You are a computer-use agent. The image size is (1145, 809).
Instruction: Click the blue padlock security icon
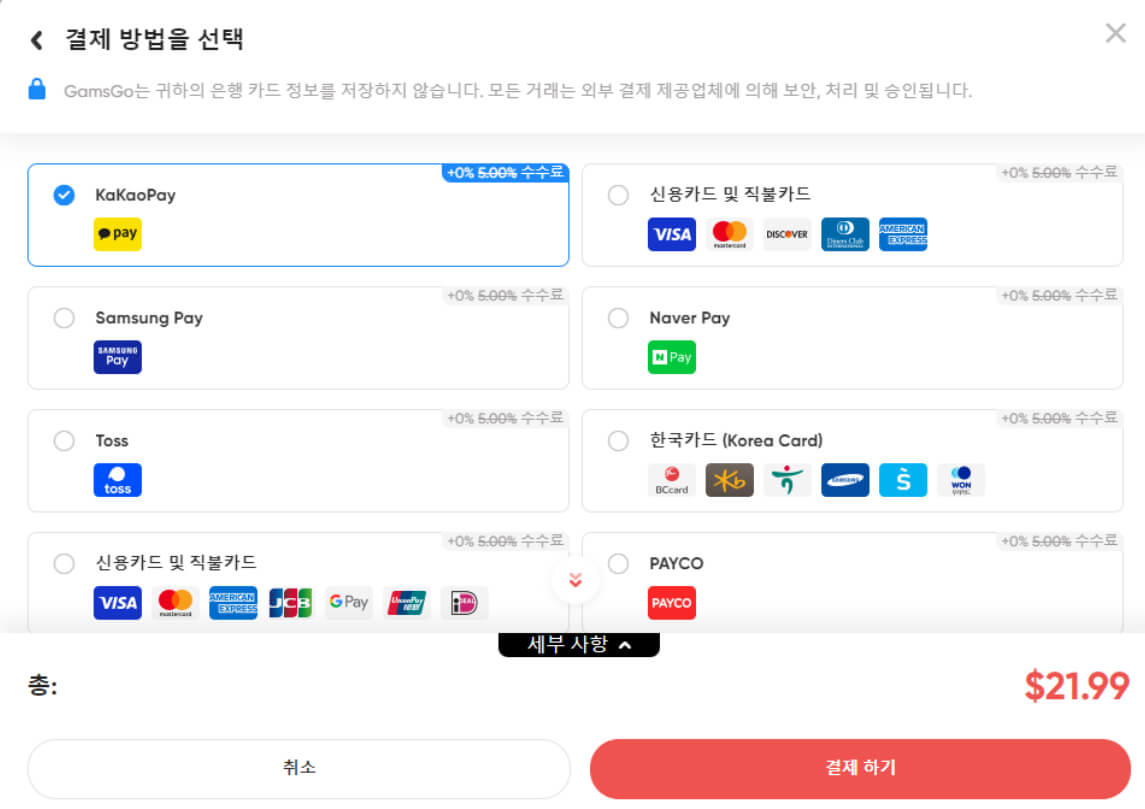[x=37, y=89]
